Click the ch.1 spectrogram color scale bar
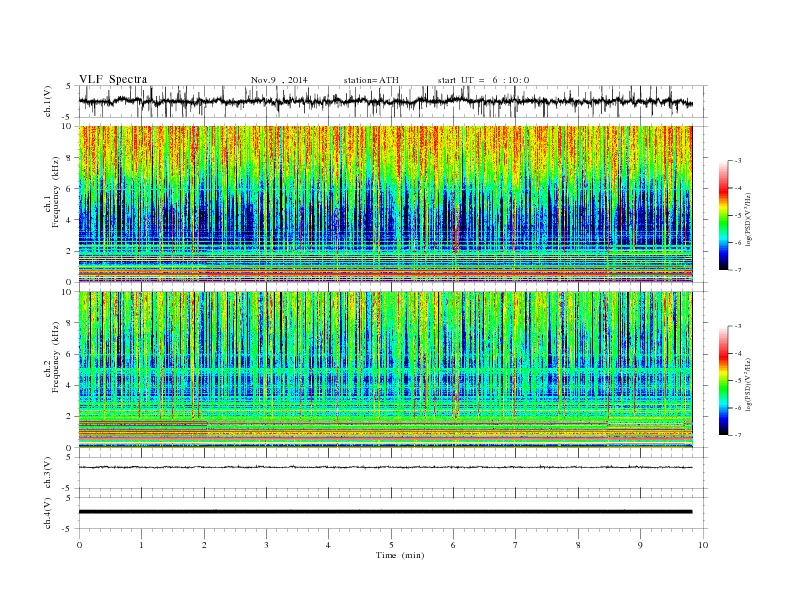 pyautogui.click(x=723, y=216)
